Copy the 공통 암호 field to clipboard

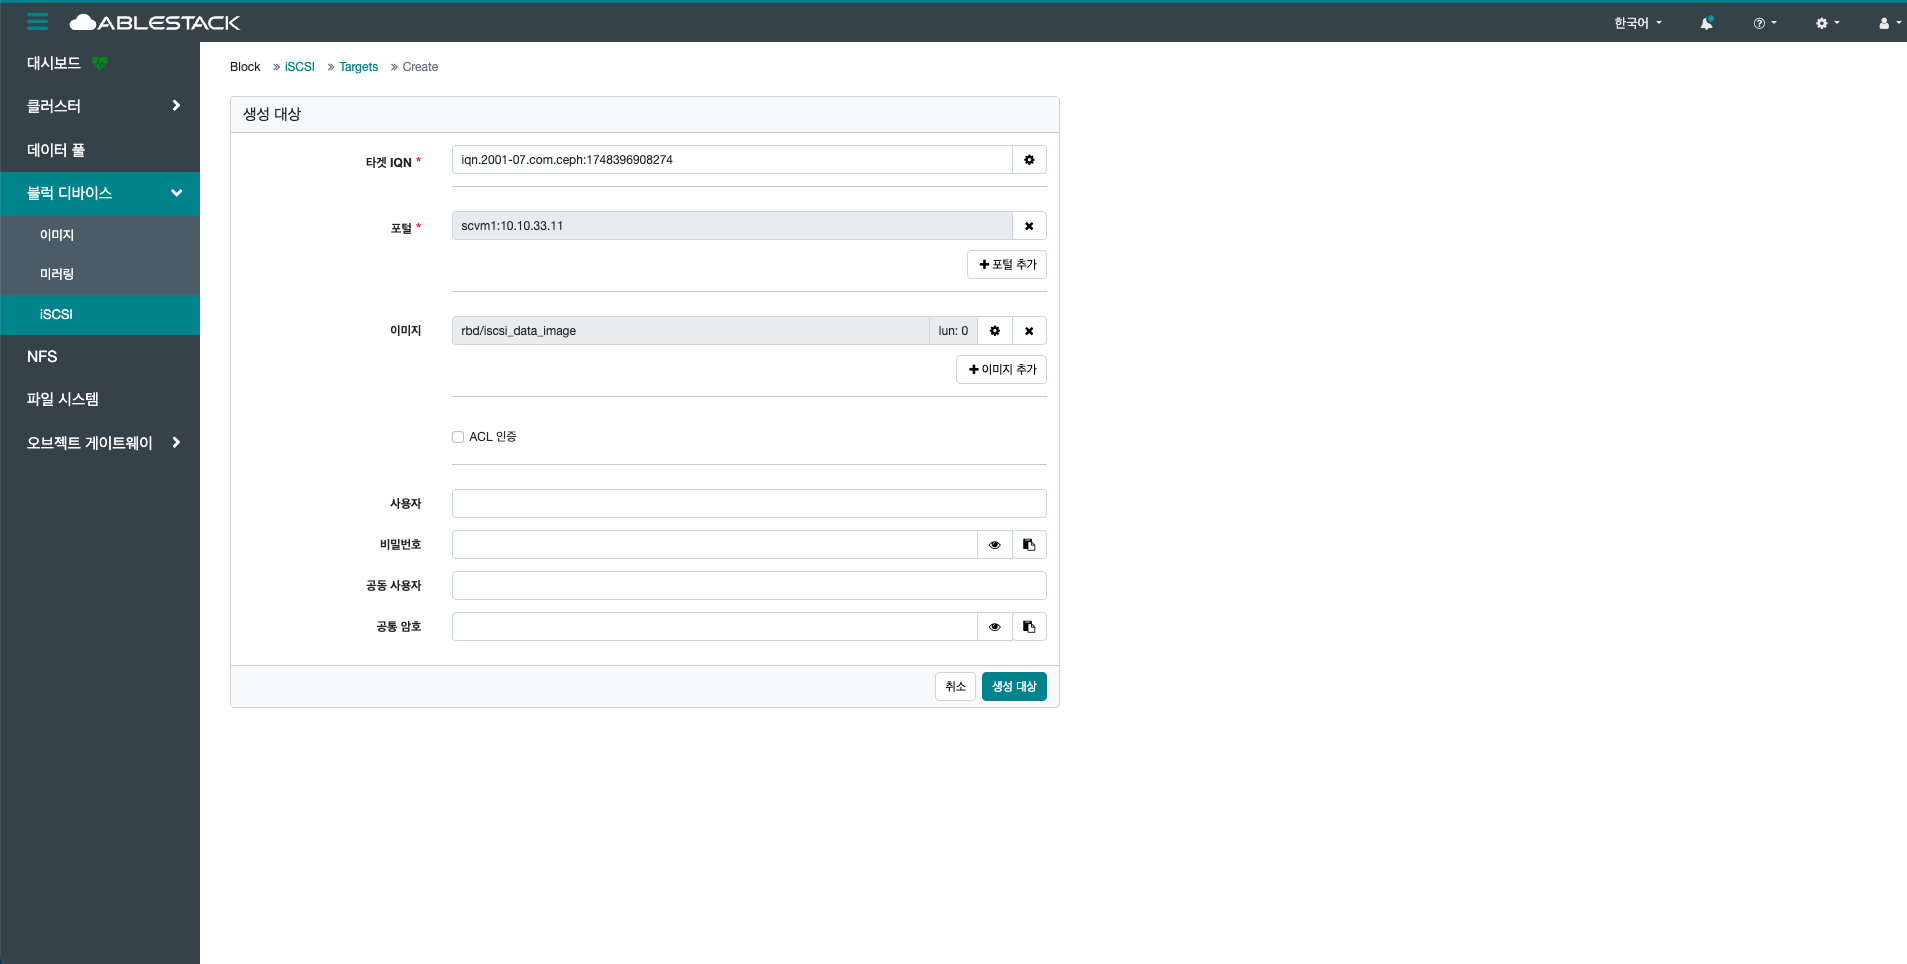pyautogui.click(x=1029, y=627)
